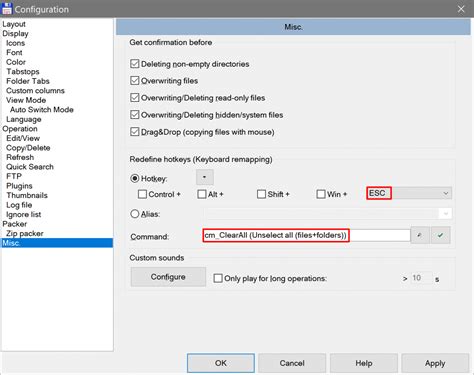
Task: Select Ignore list in the settings tree
Action: (x=24, y=214)
